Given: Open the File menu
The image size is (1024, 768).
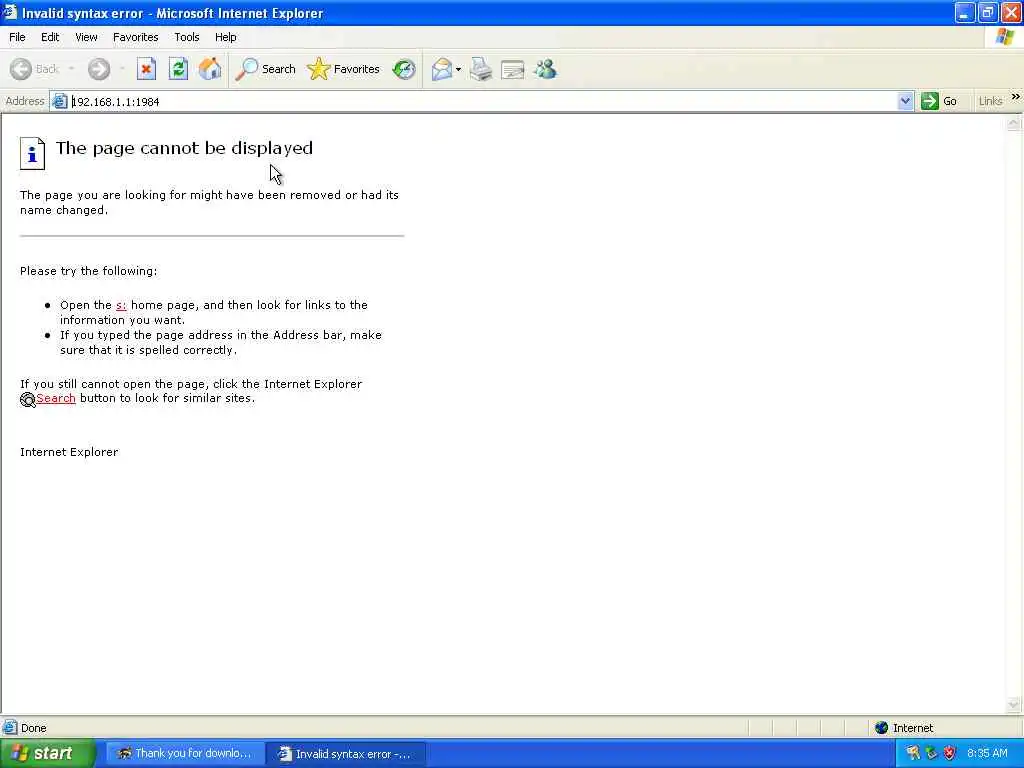Looking at the screenshot, I should click(18, 37).
